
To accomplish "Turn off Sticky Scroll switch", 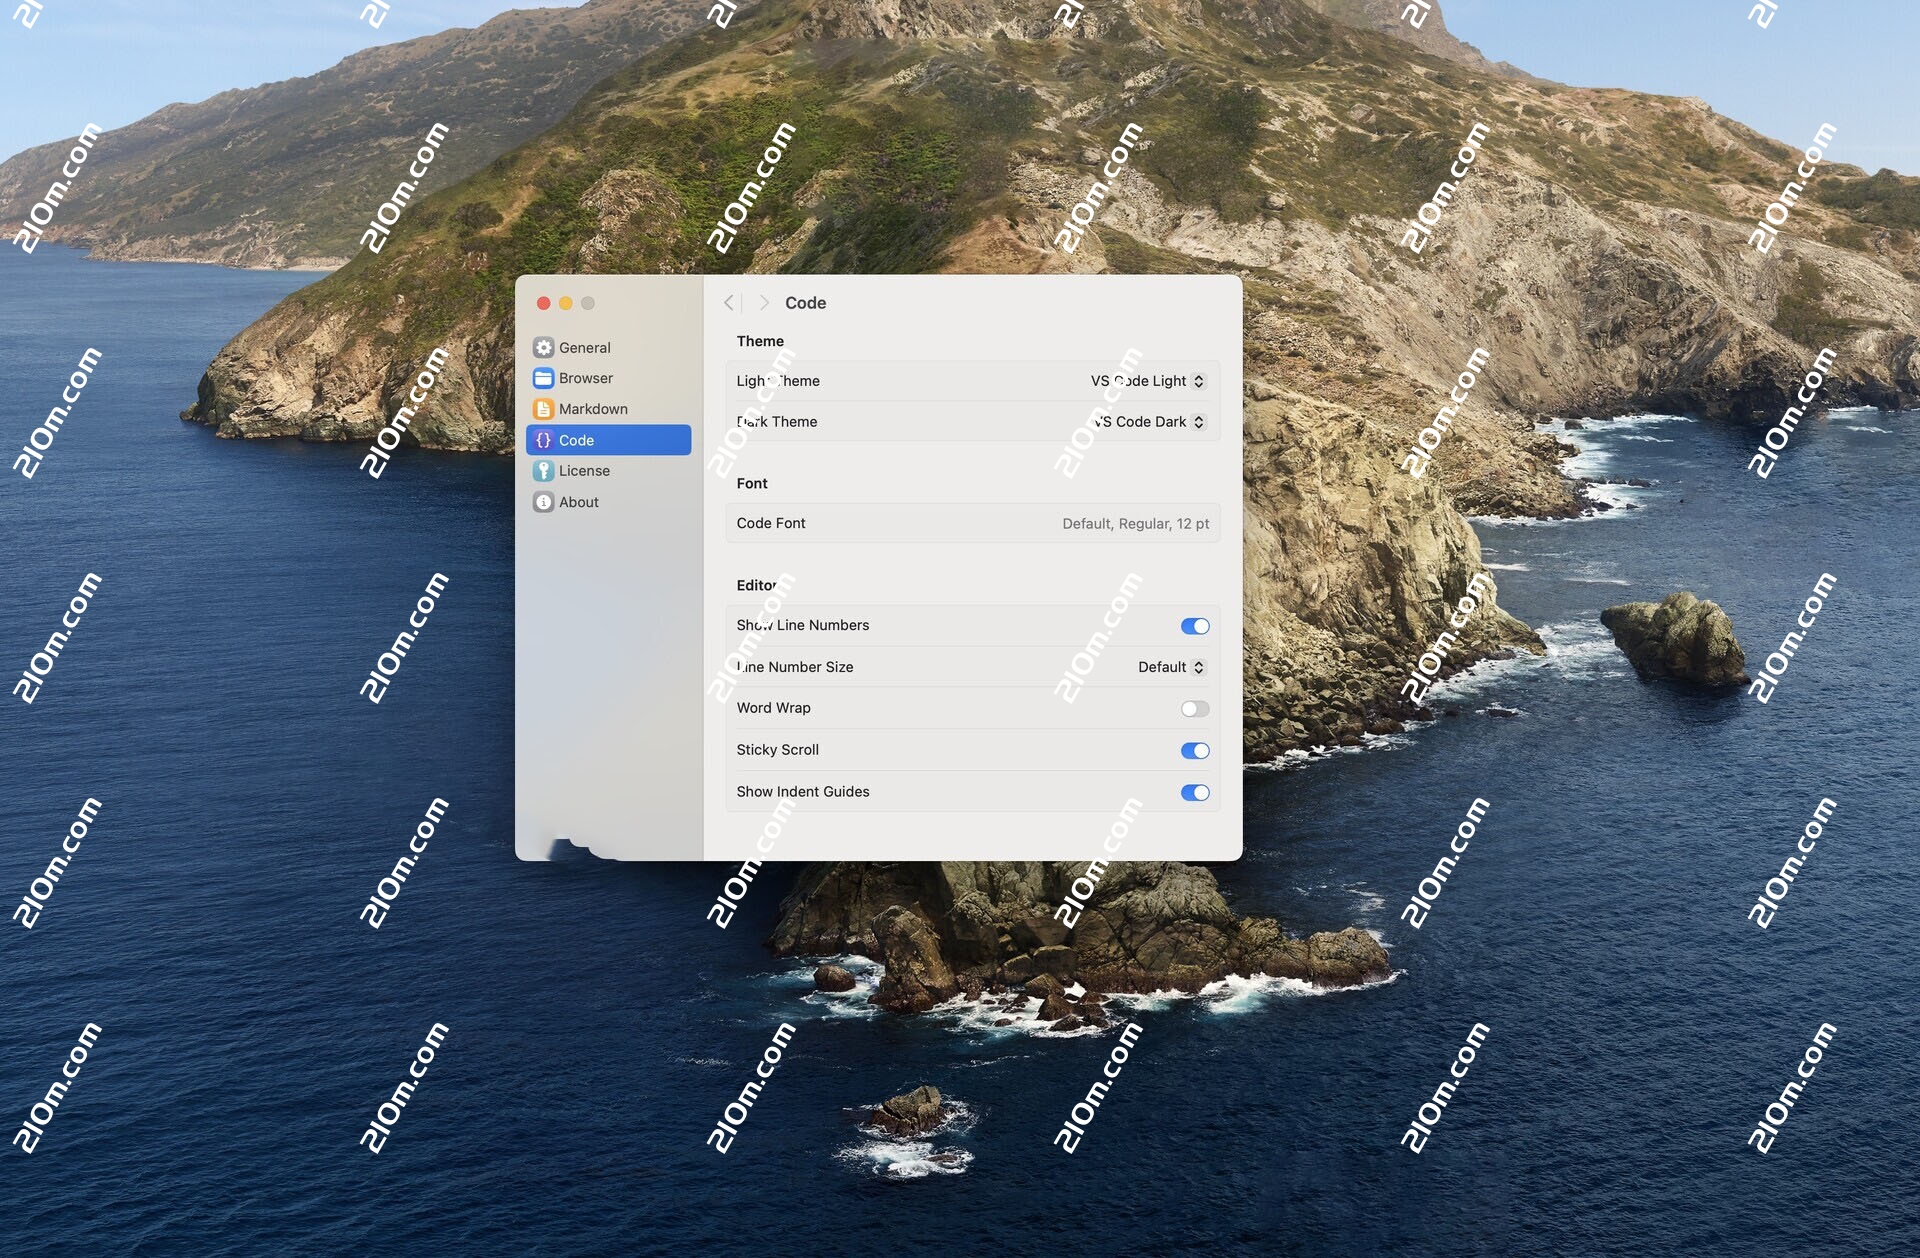I will point(1195,751).
